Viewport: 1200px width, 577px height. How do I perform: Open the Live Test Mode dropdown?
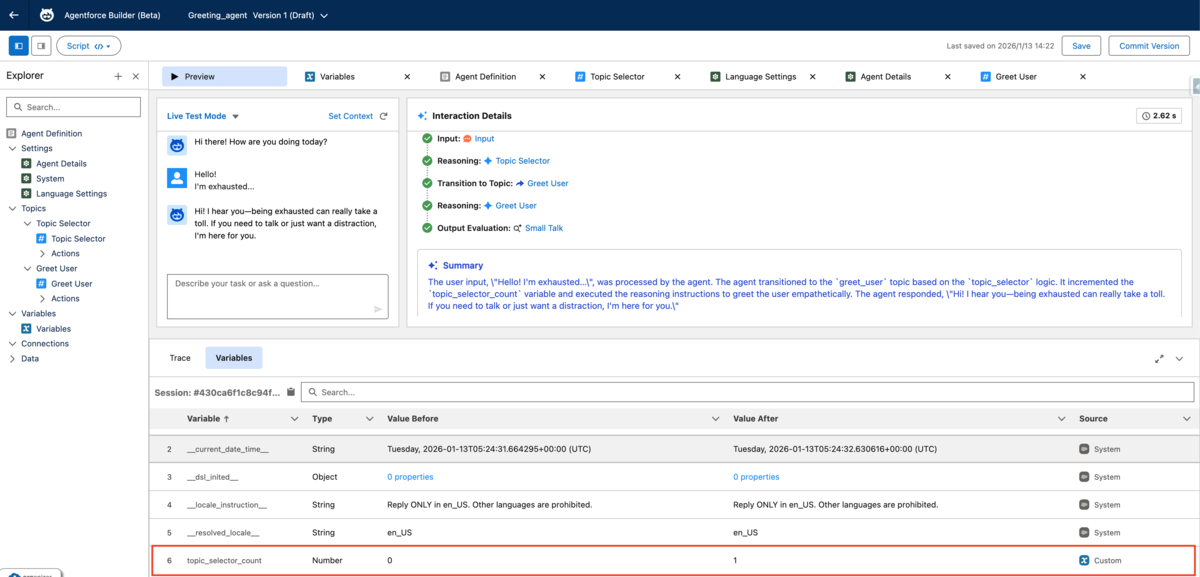click(x=203, y=116)
